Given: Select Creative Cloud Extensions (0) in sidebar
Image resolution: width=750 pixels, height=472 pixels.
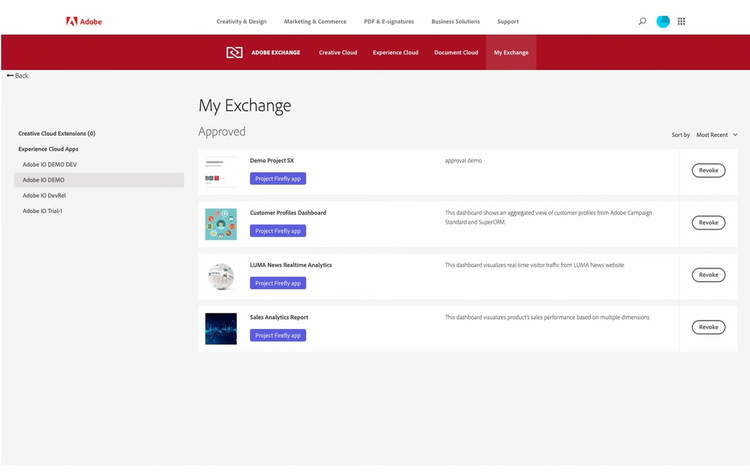Looking at the screenshot, I should pos(57,133).
